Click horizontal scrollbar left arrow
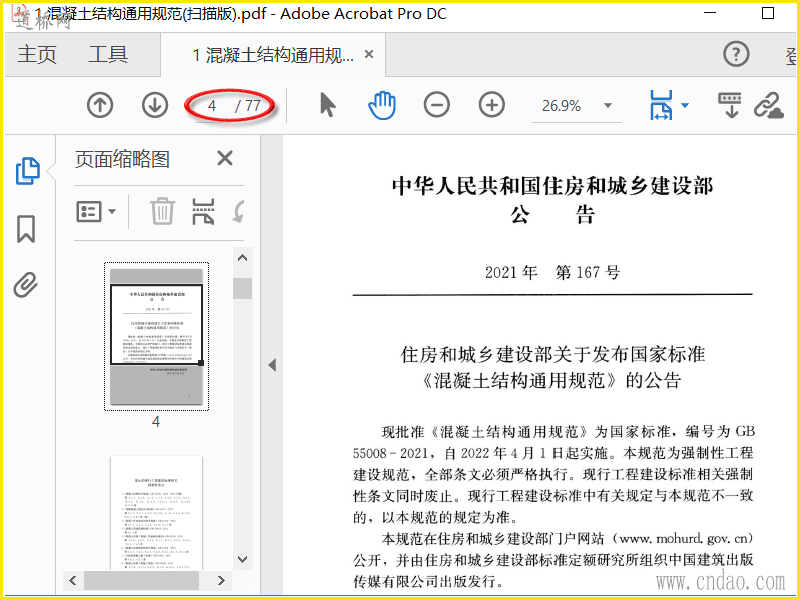Image resolution: width=800 pixels, height=600 pixels. [x=73, y=581]
